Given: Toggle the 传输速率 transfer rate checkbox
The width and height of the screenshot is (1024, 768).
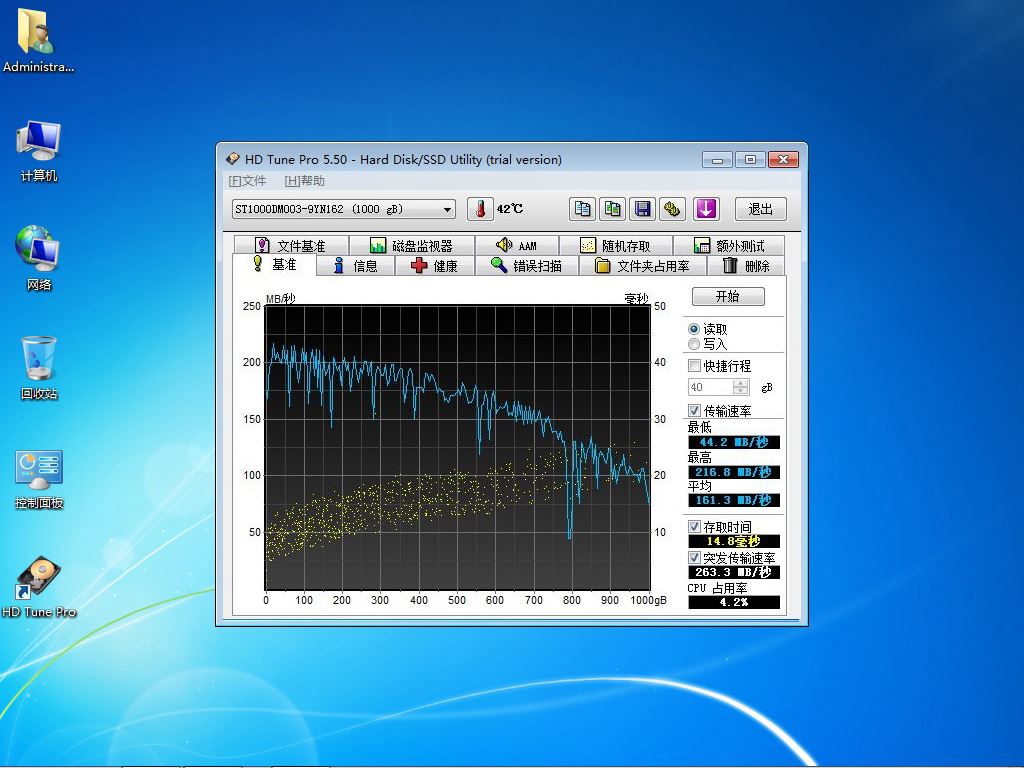Looking at the screenshot, I should click(x=694, y=410).
